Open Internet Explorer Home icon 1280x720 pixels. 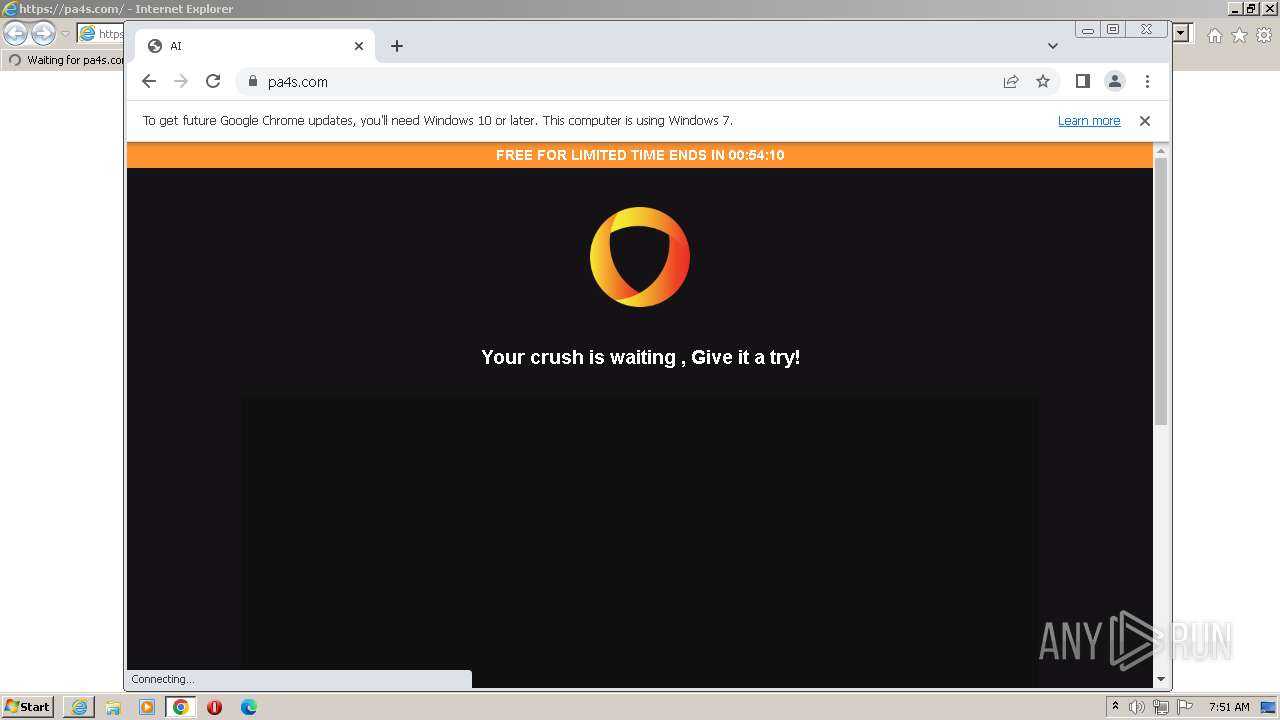click(x=1215, y=35)
